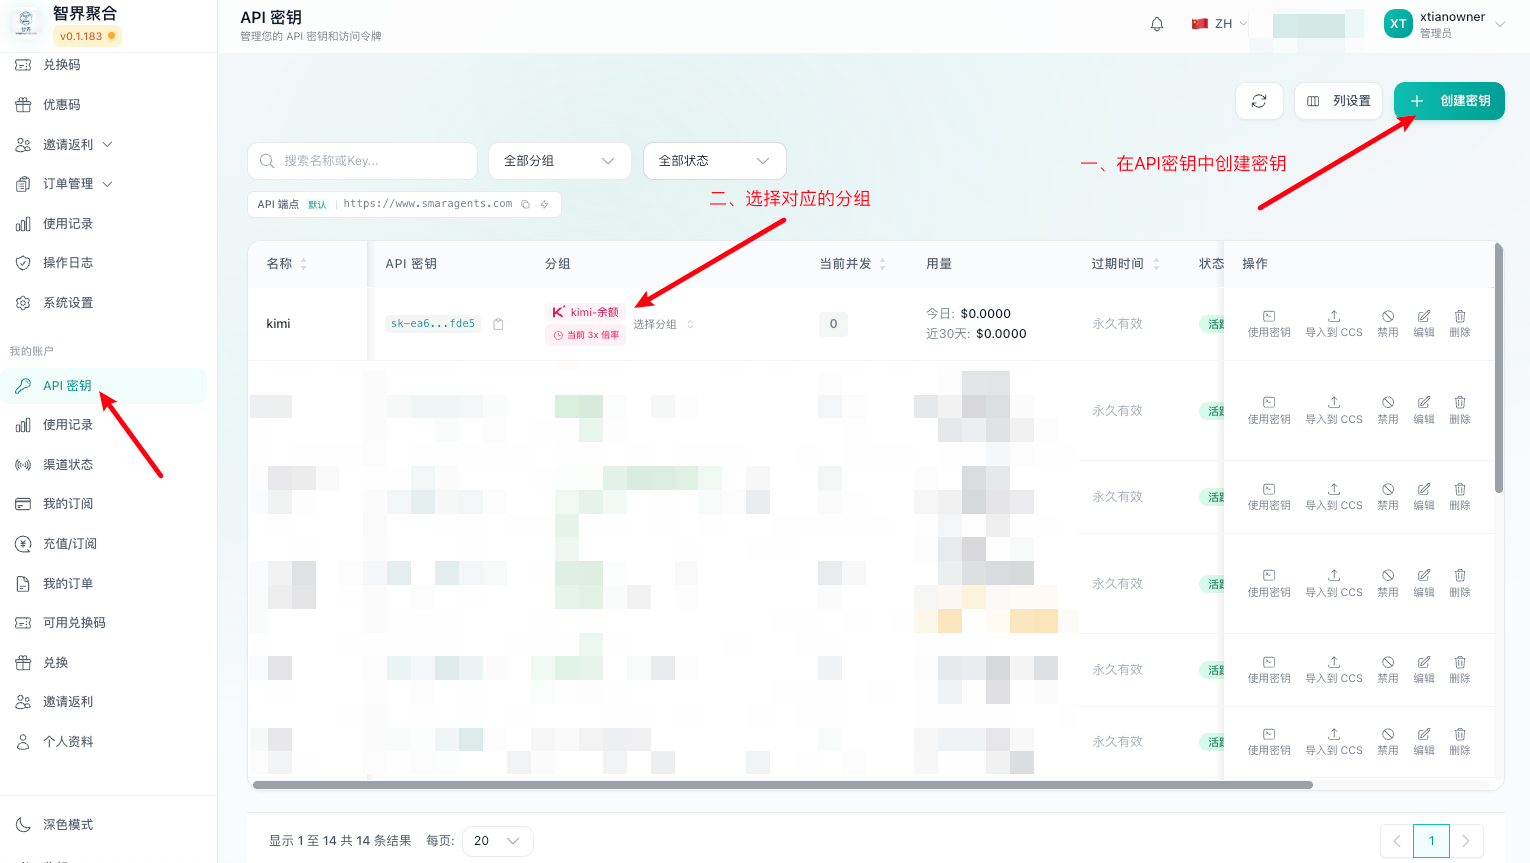Edit the kimi key
This screenshot has width=1530, height=863.
click(1424, 324)
